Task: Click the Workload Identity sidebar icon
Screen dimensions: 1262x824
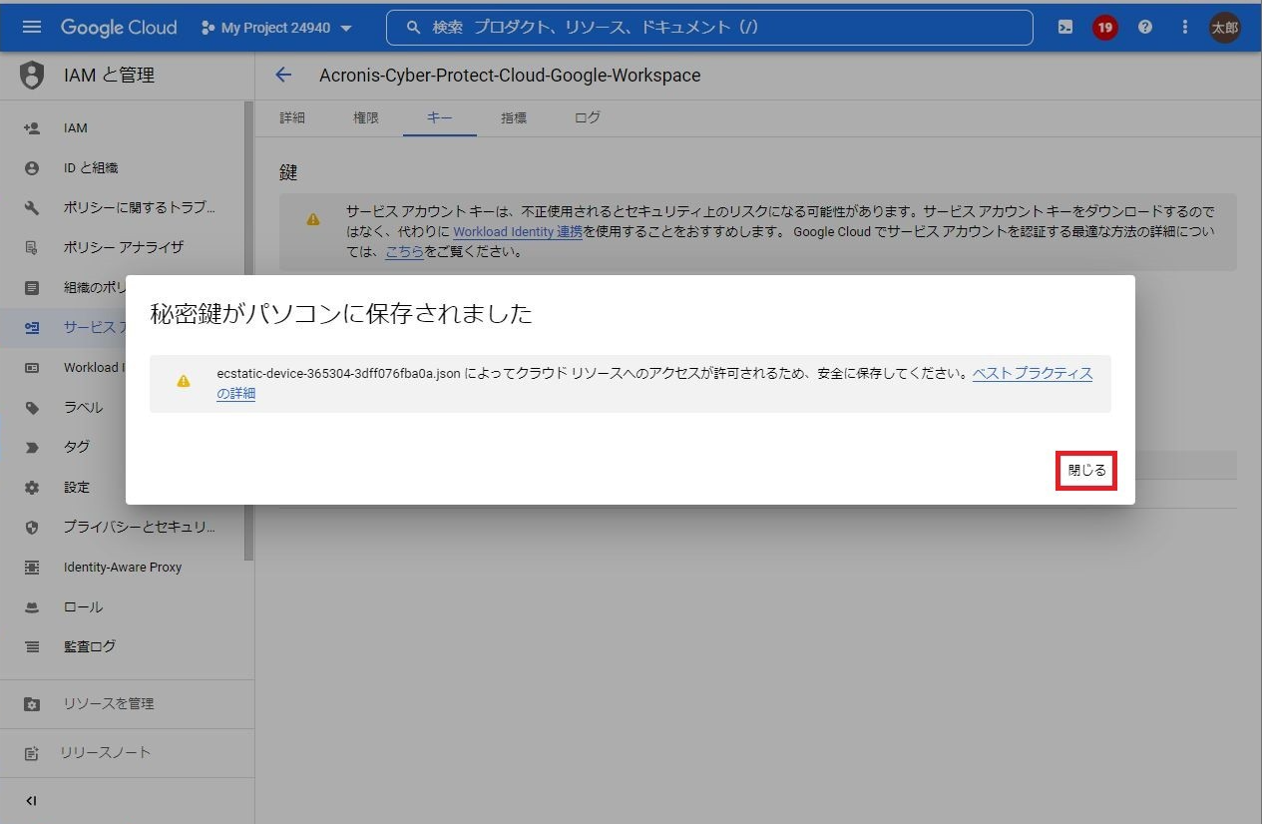Action: pyautogui.click(x=32, y=367)
